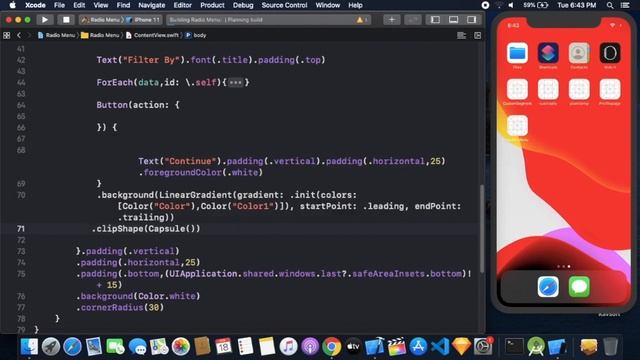Open Shortcuts app in the simulator
This screenshot has width=640, height=360.
pyautogui.click(x=548, y=53)
